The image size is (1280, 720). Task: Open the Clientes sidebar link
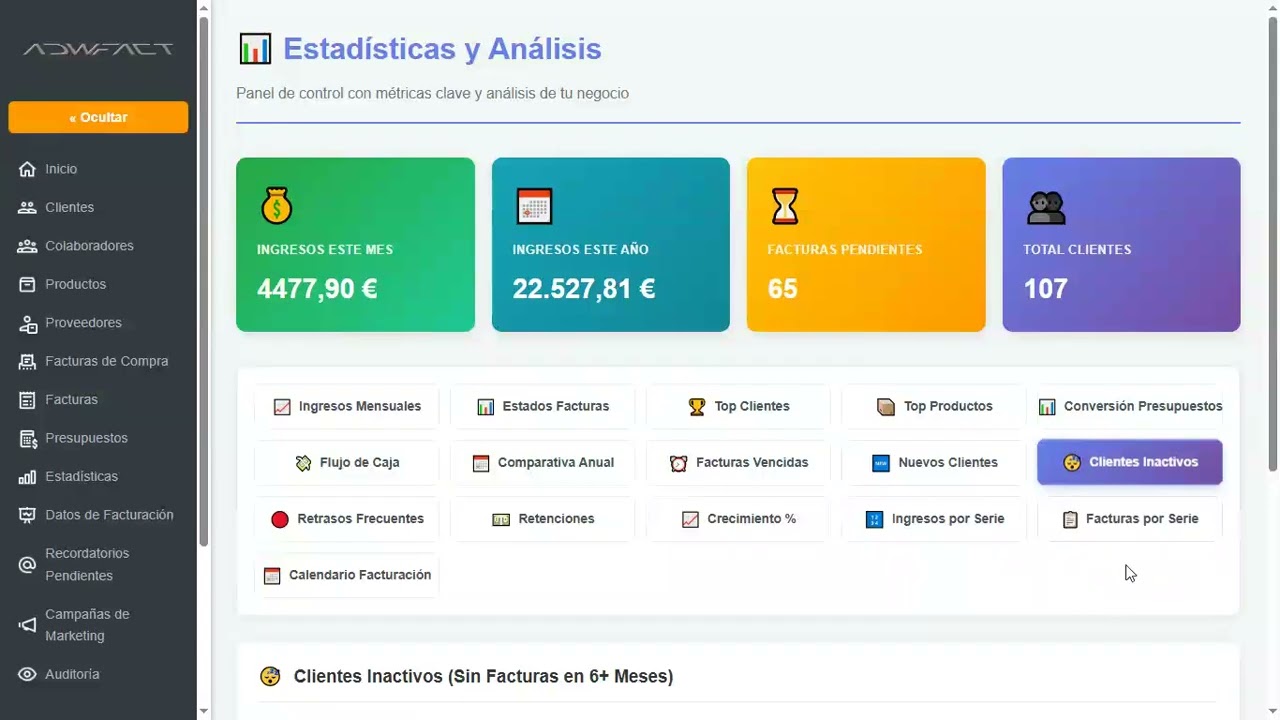coord(69,208)
